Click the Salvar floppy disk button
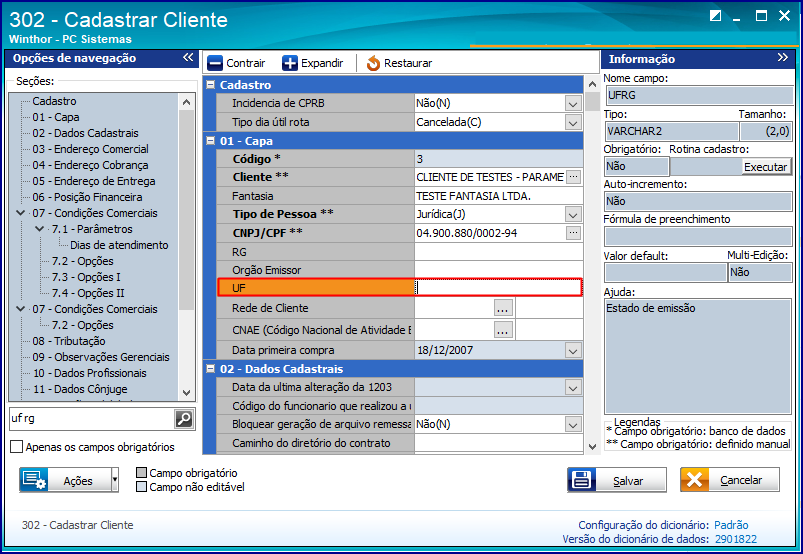The image size is (803, 554). 617,480
